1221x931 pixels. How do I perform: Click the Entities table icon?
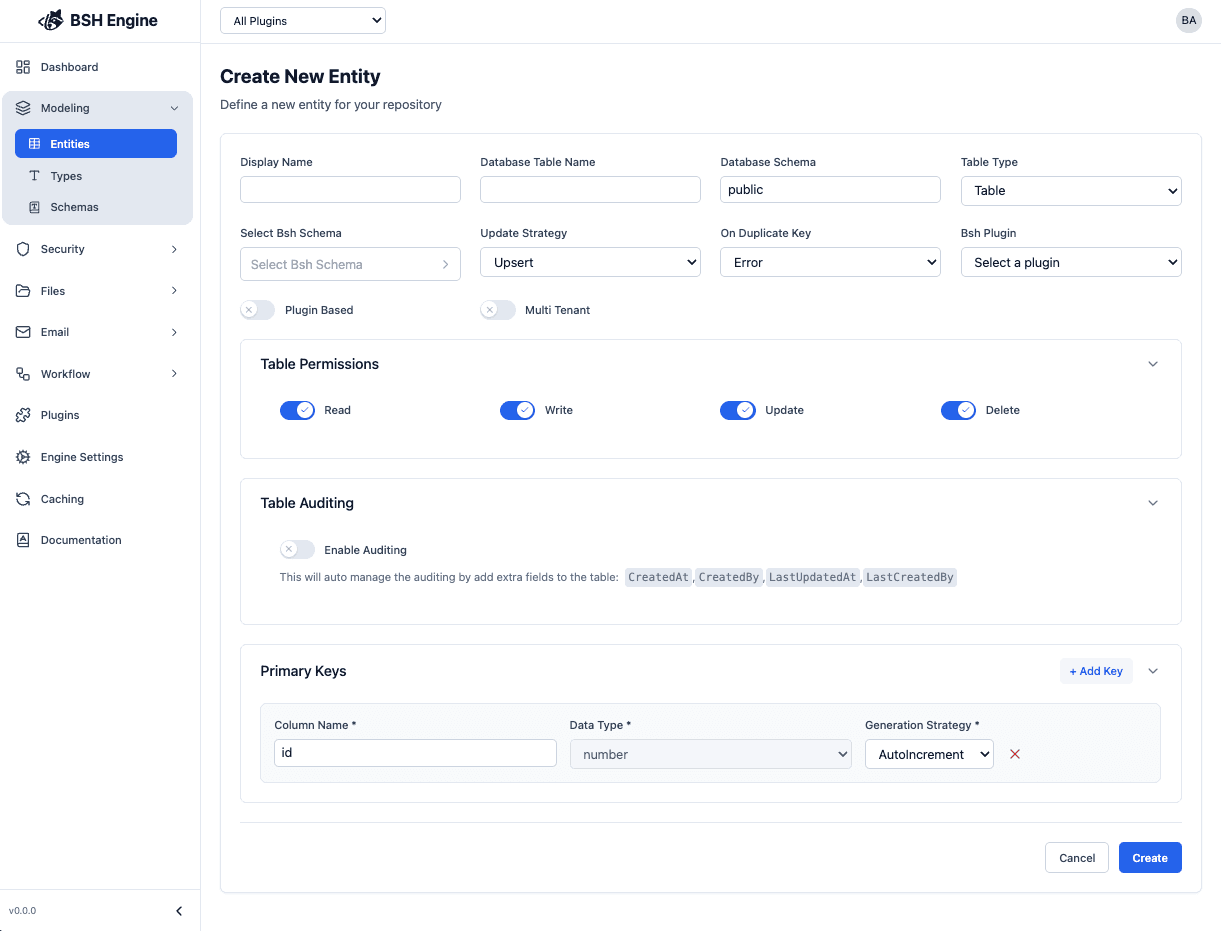pyautogui.click(x=35, y=144)
